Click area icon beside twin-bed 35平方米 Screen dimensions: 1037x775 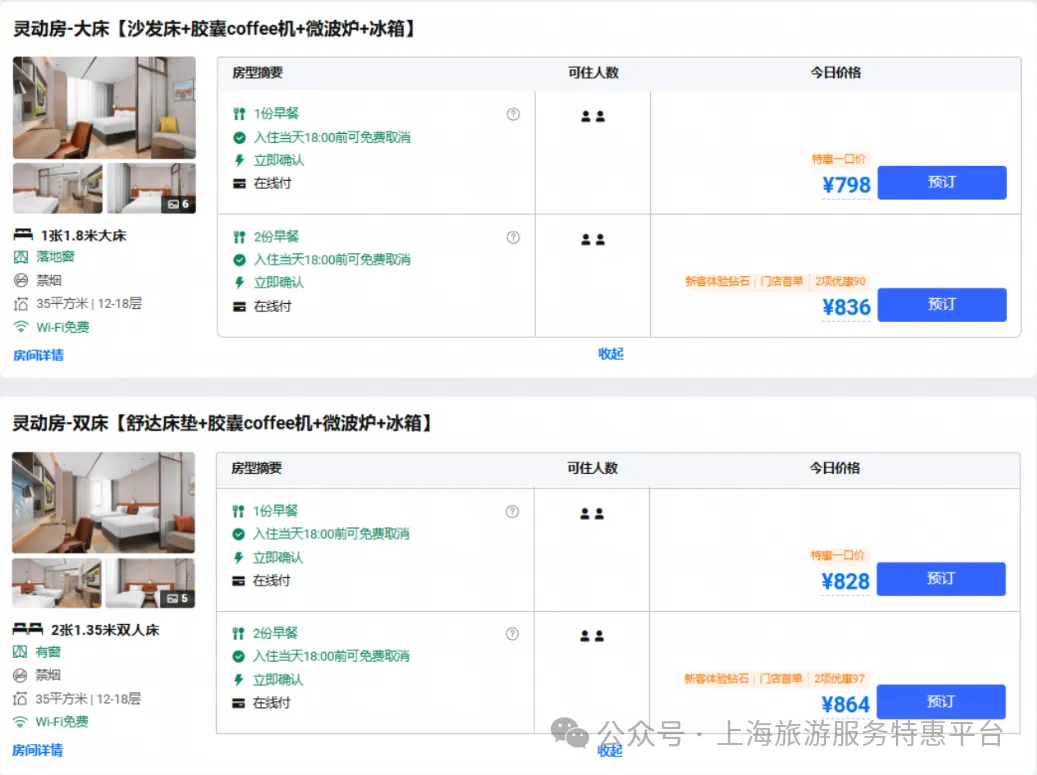pyautogui.click(x=20, y=698)
